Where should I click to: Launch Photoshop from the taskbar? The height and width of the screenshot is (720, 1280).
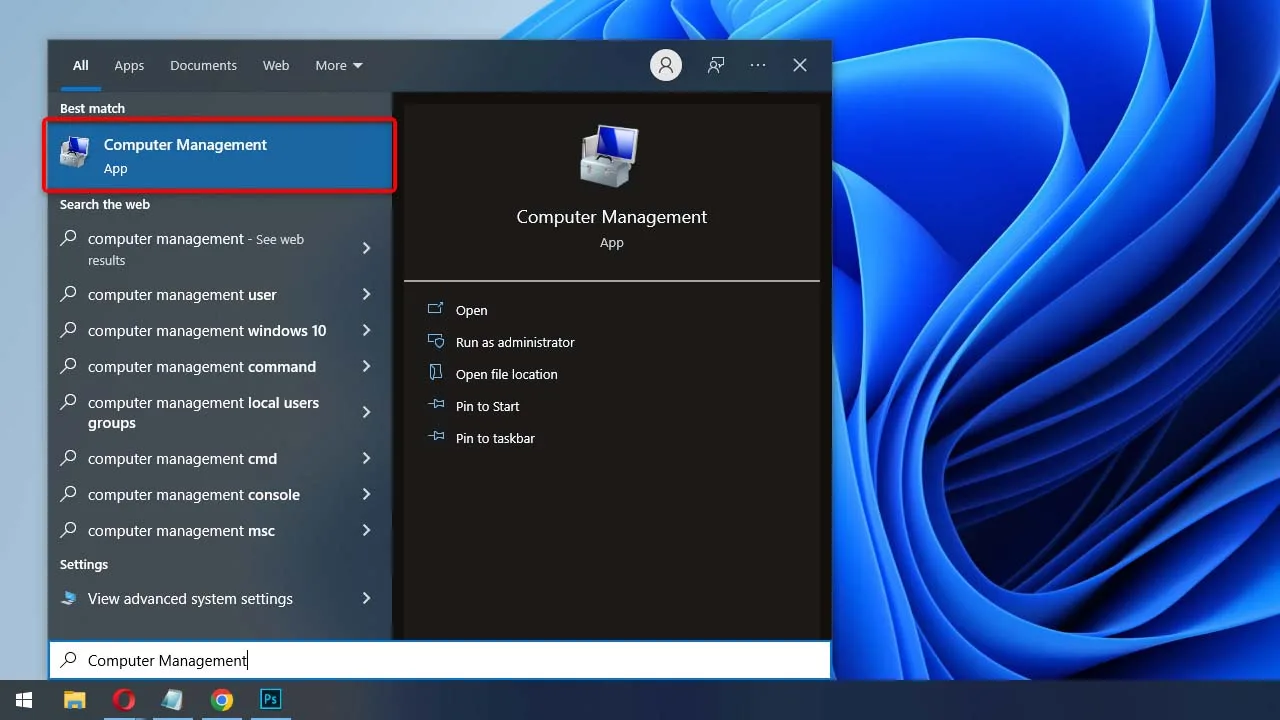pos(270,700)
